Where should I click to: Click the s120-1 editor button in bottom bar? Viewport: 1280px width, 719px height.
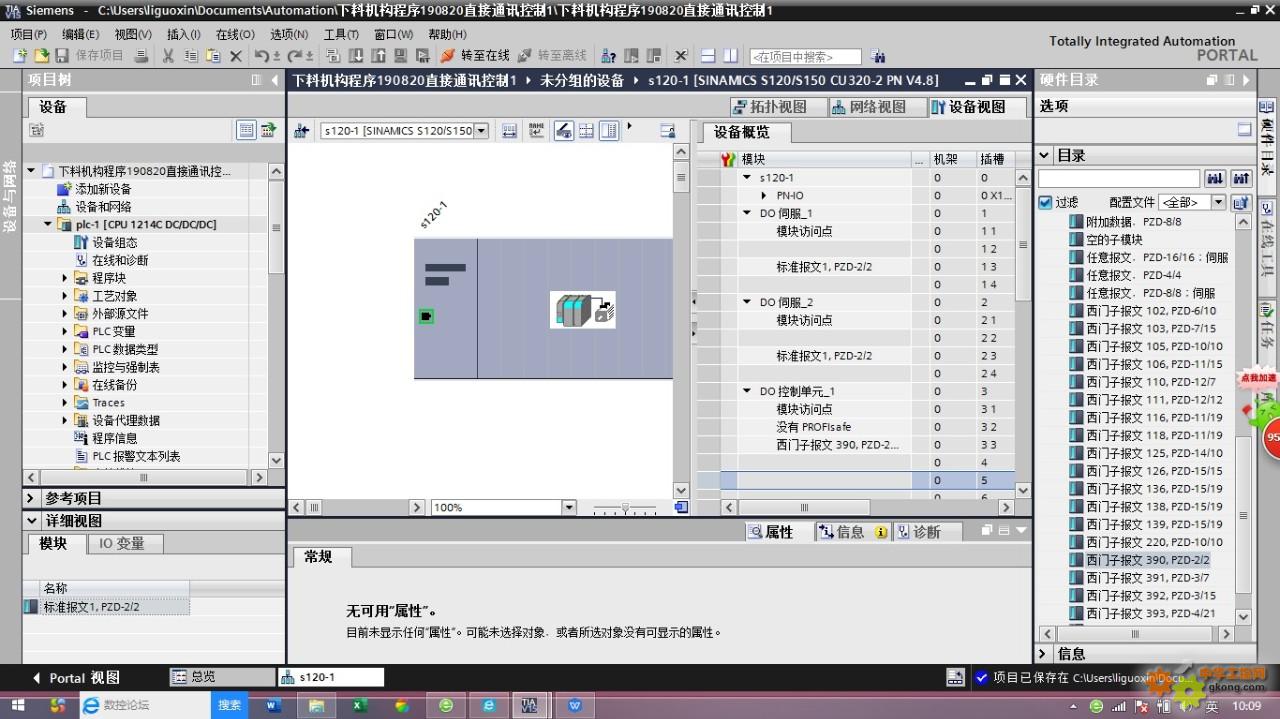pos(330,677)
